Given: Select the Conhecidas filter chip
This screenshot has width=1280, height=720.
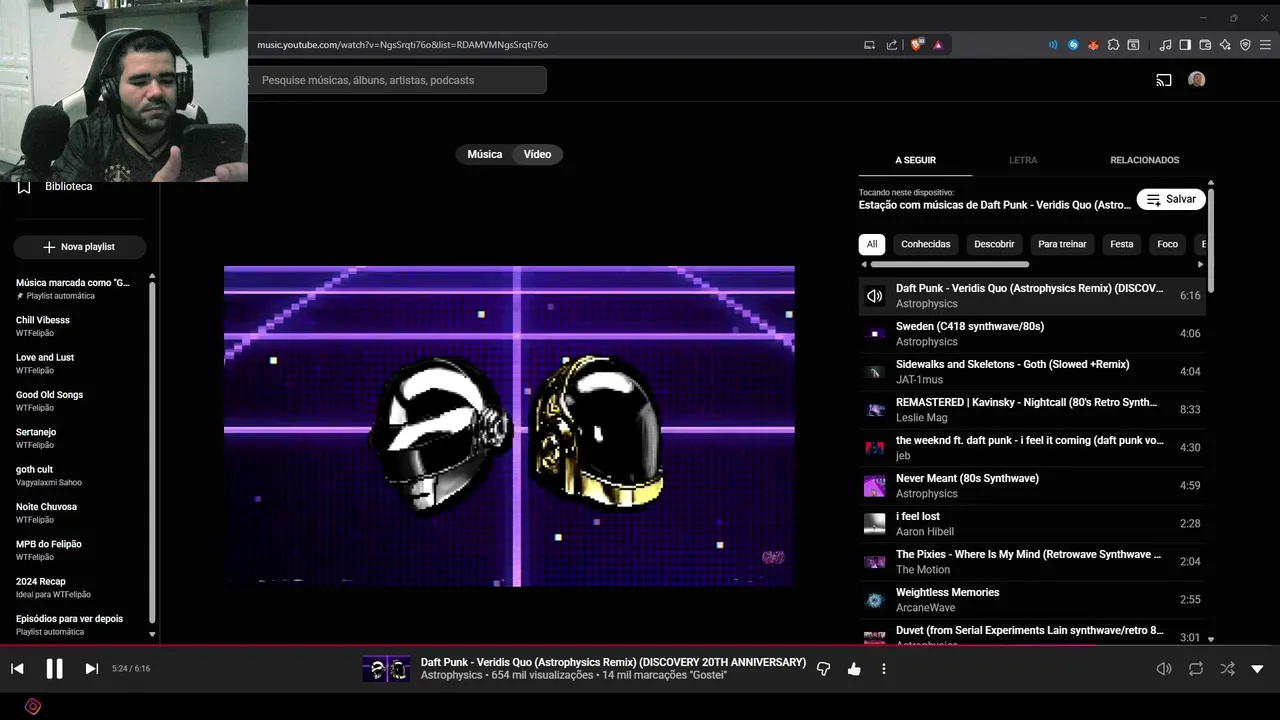Looking at the screenshot, I should pyautogui.click(x=926, y=244).
